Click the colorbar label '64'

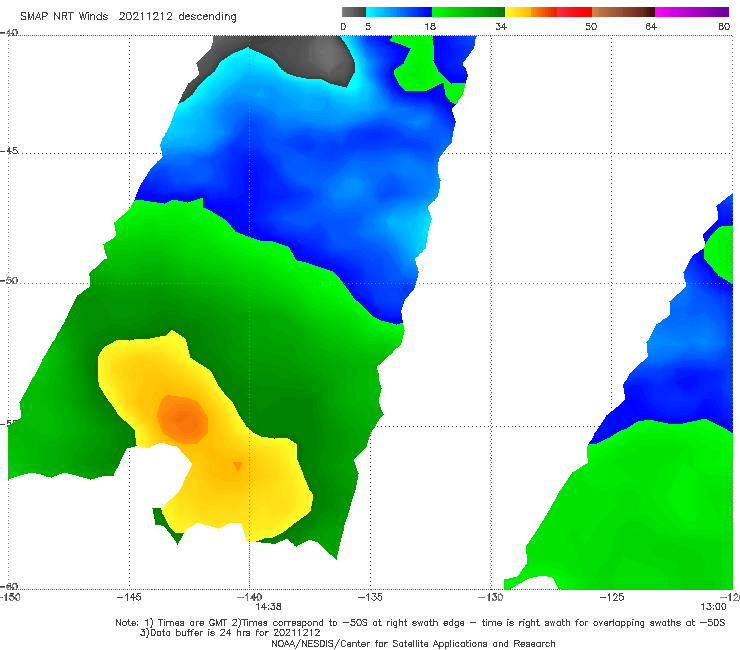click(x=651, y=27)
